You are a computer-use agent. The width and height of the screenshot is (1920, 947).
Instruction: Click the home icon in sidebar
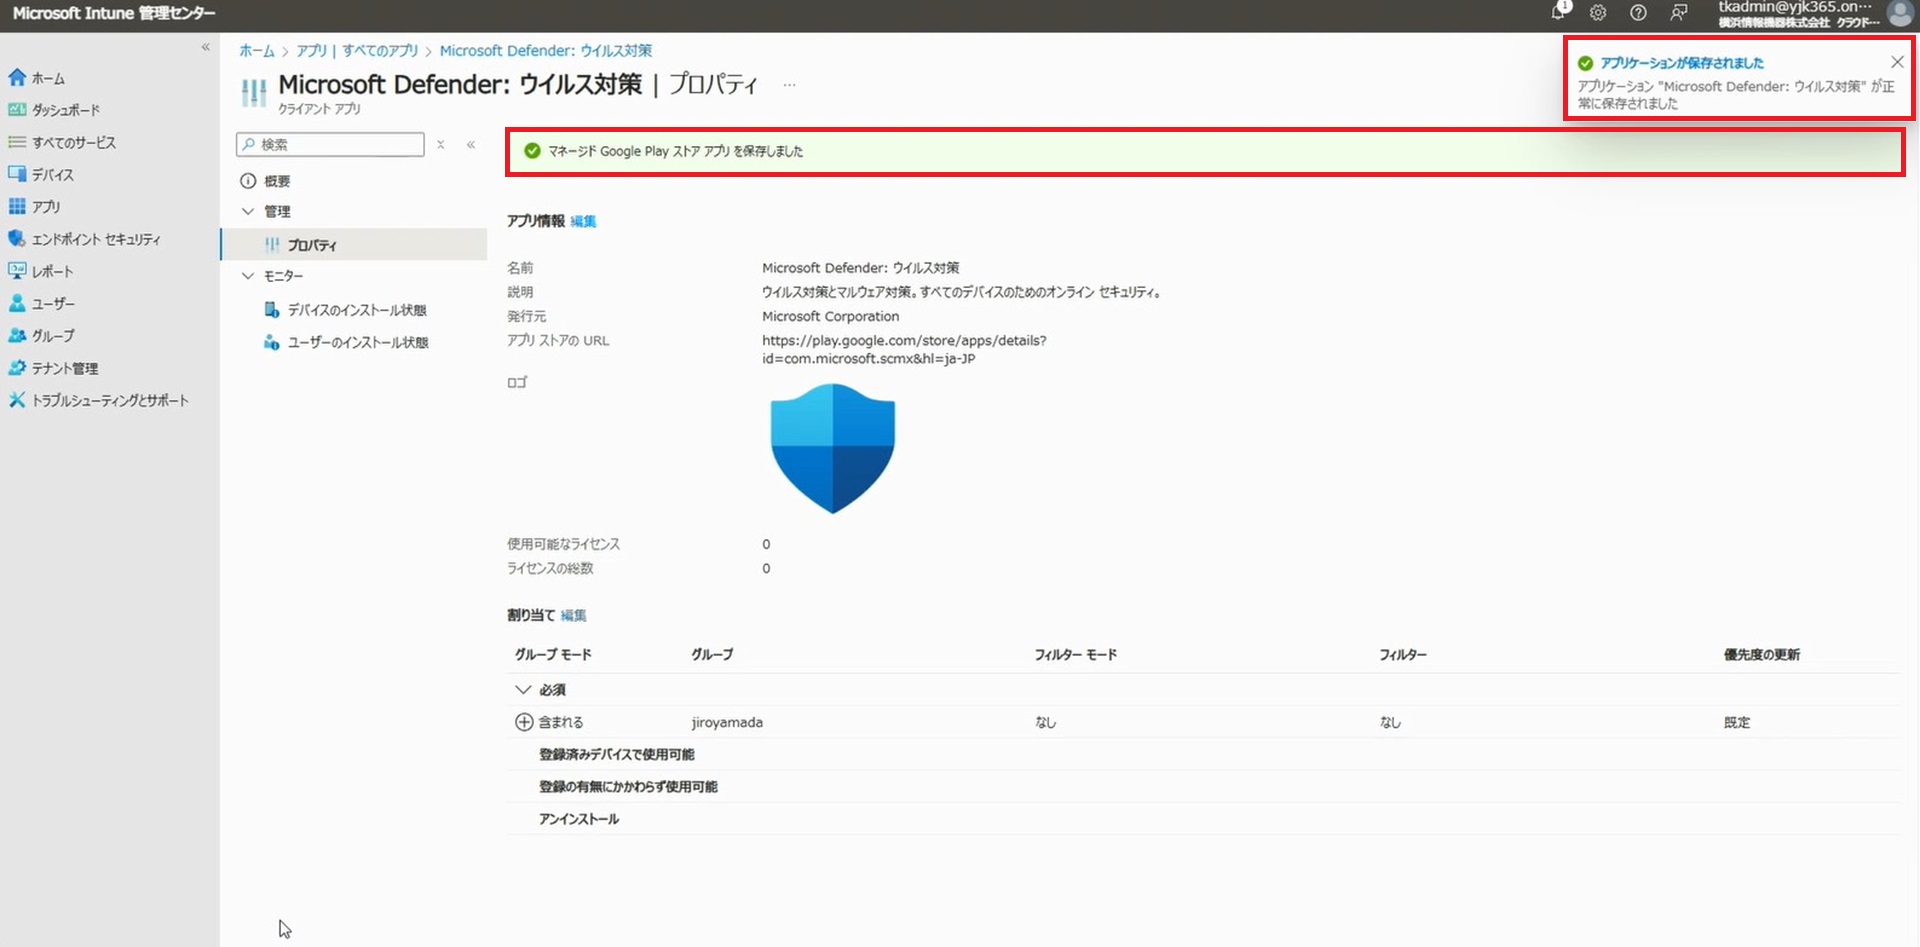coord(17,77)
